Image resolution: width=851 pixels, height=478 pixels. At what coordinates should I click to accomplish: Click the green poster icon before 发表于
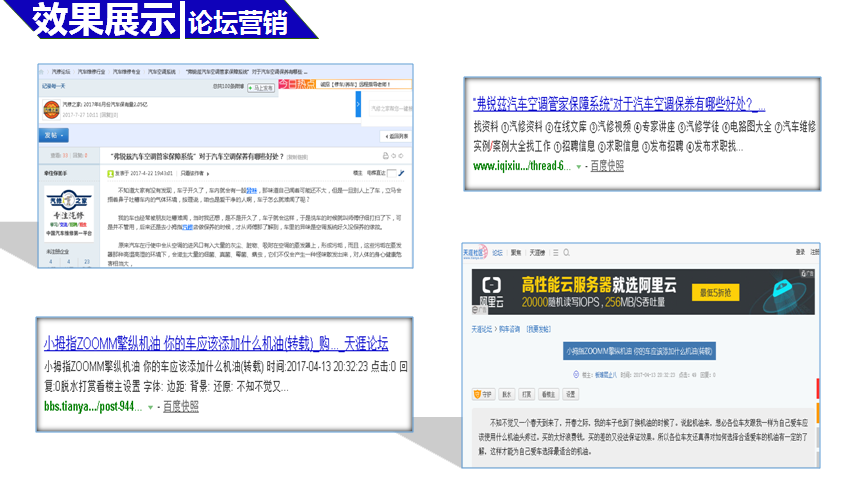click(111, 174)
